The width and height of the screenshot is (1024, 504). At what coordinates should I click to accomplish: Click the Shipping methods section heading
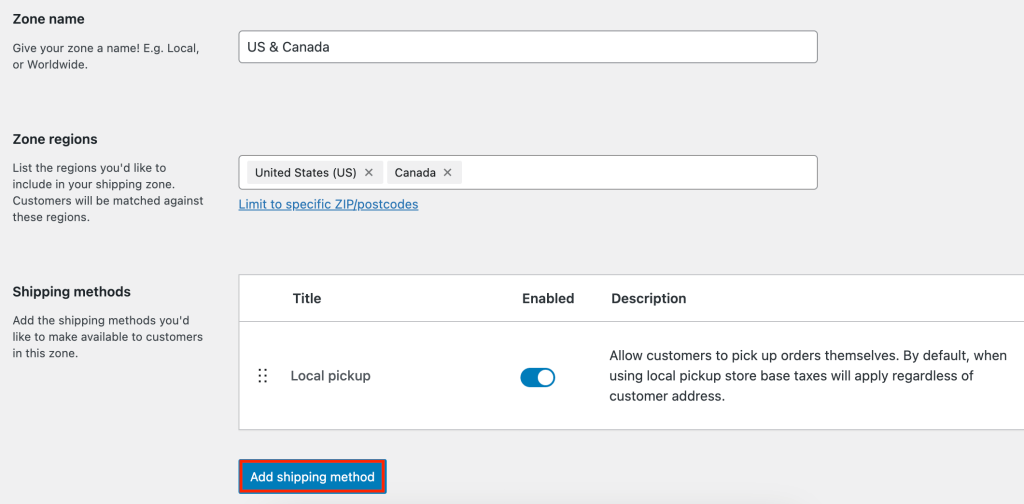pyautogui.click(x=72, y=292)
